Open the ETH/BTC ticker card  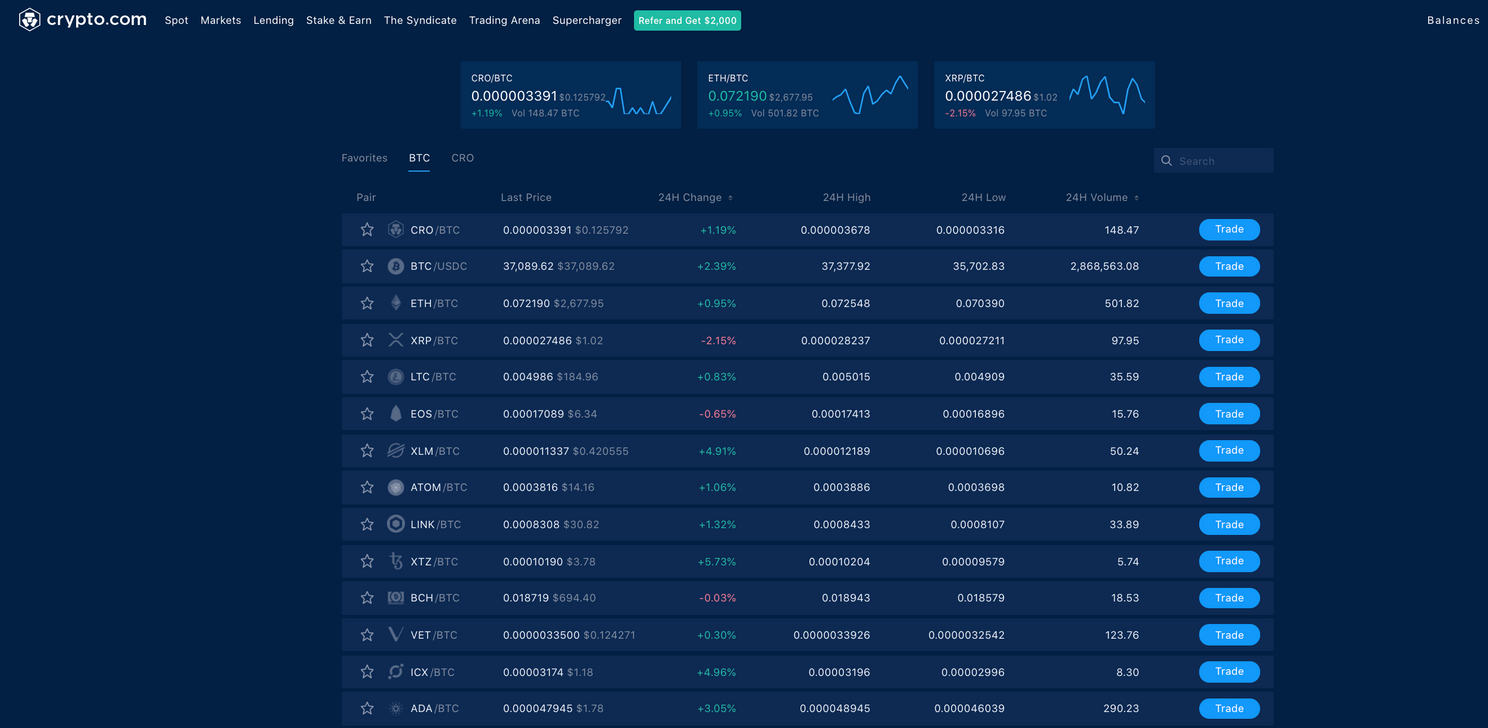pos(808,95)
